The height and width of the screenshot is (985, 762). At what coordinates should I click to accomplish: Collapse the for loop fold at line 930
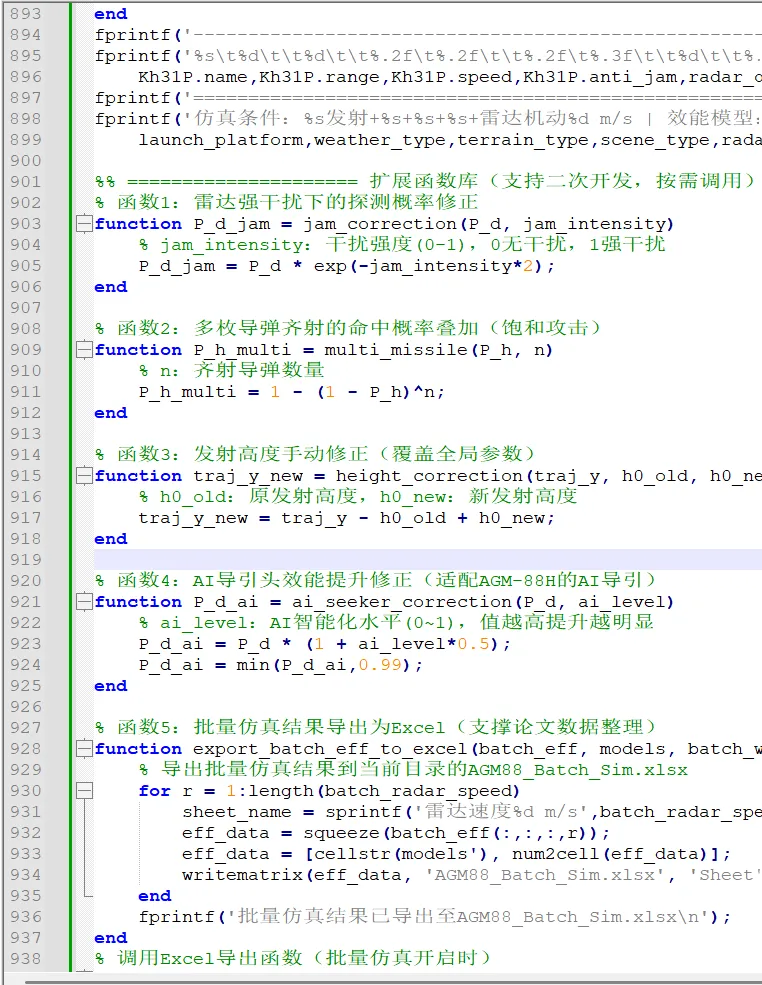(84, 791)
